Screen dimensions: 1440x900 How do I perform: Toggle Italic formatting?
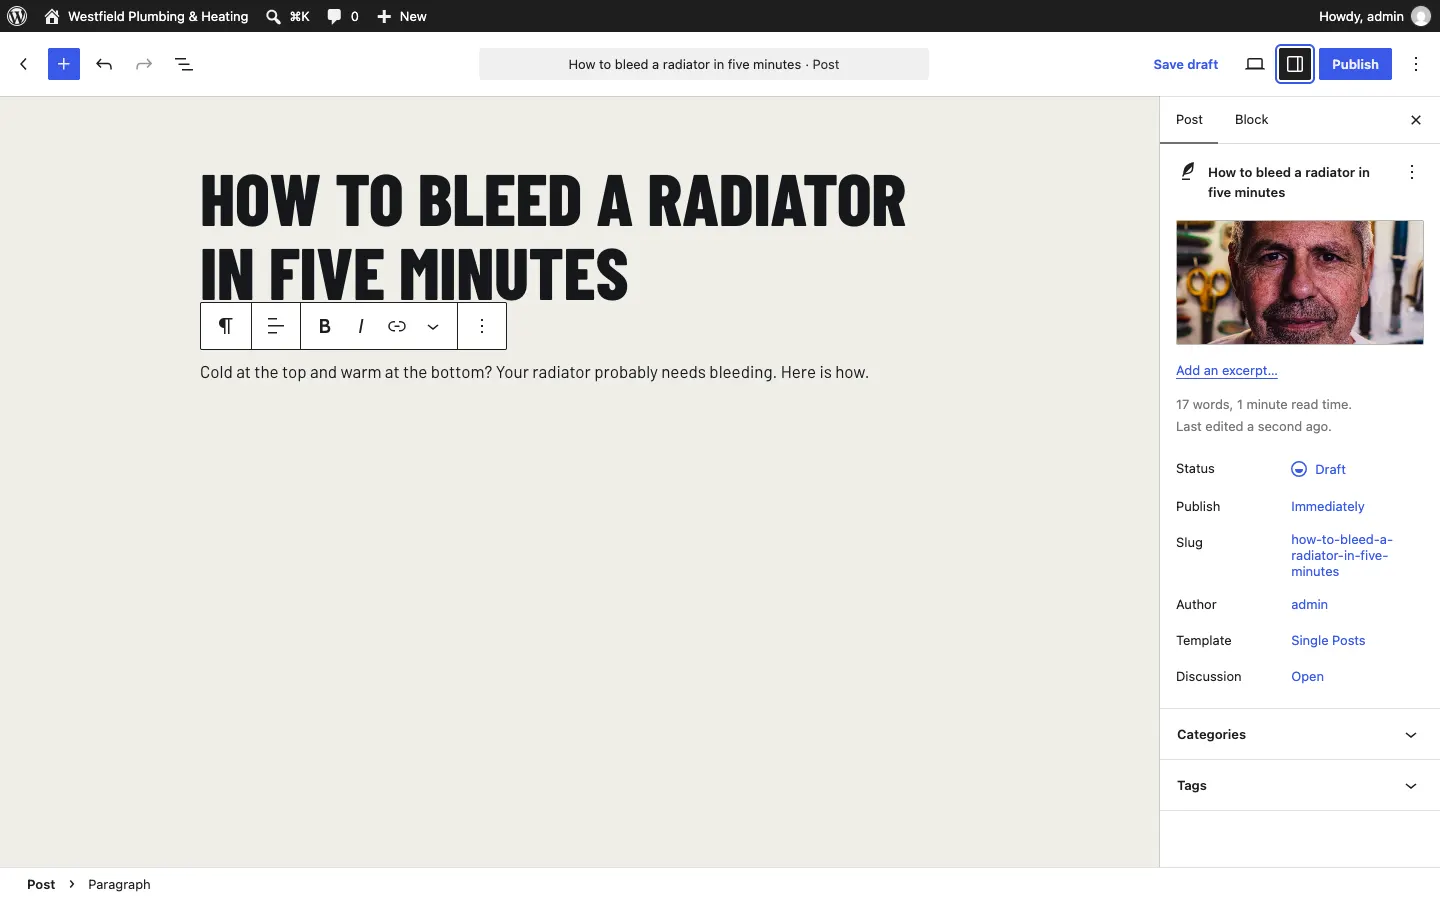(x=361, y=327)
